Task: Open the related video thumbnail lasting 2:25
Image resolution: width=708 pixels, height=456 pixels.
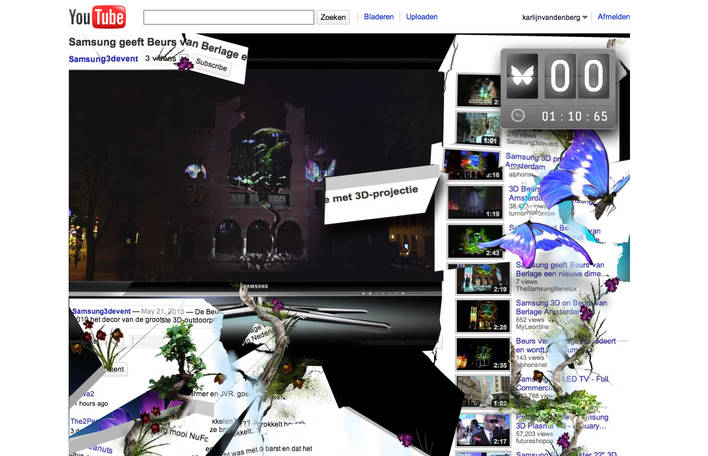Action: point(483,316)
